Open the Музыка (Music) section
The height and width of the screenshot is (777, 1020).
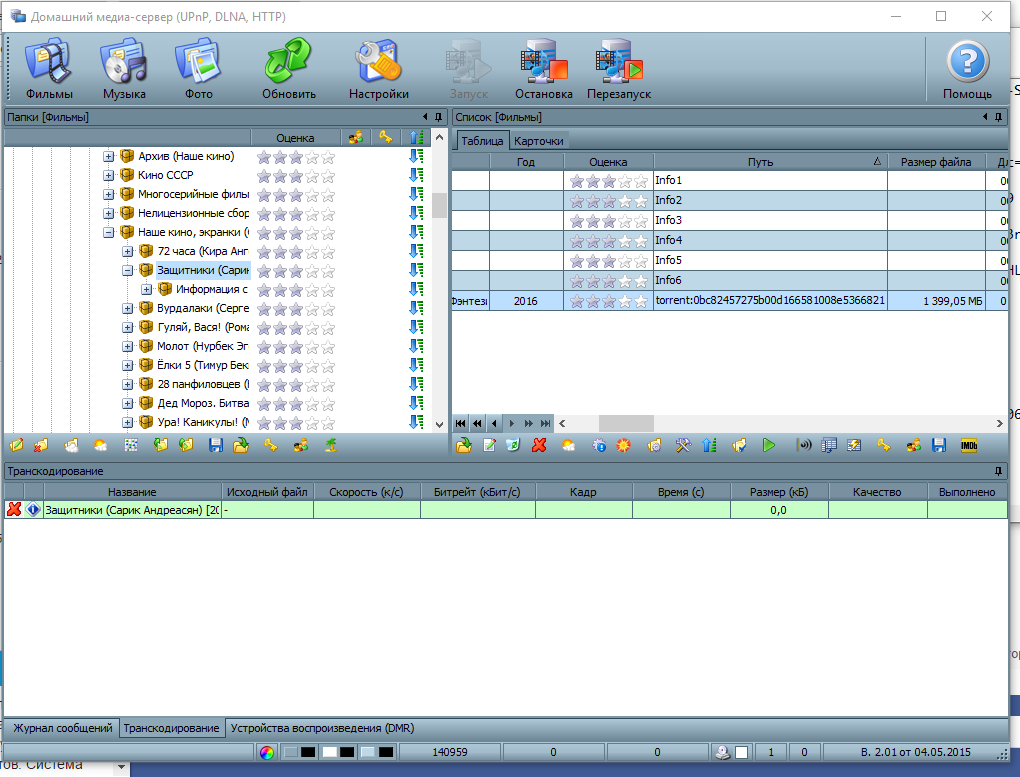124,68
